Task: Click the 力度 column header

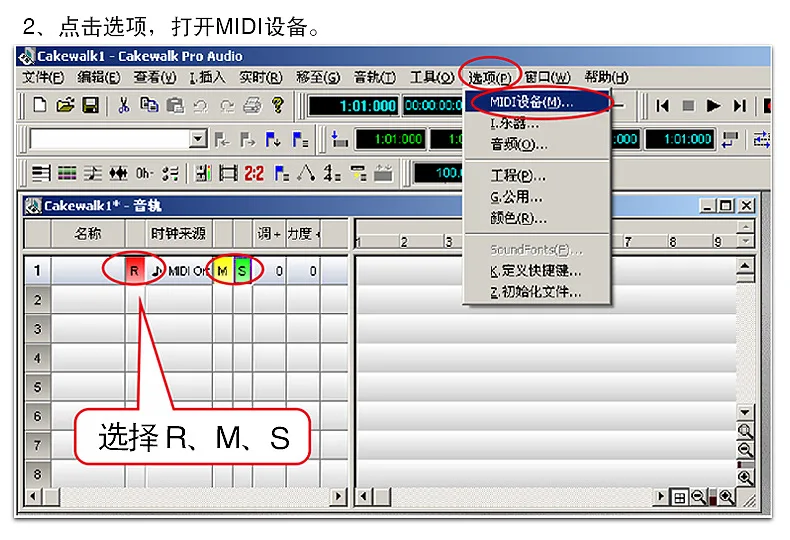Action: click(x=303, y=234)
